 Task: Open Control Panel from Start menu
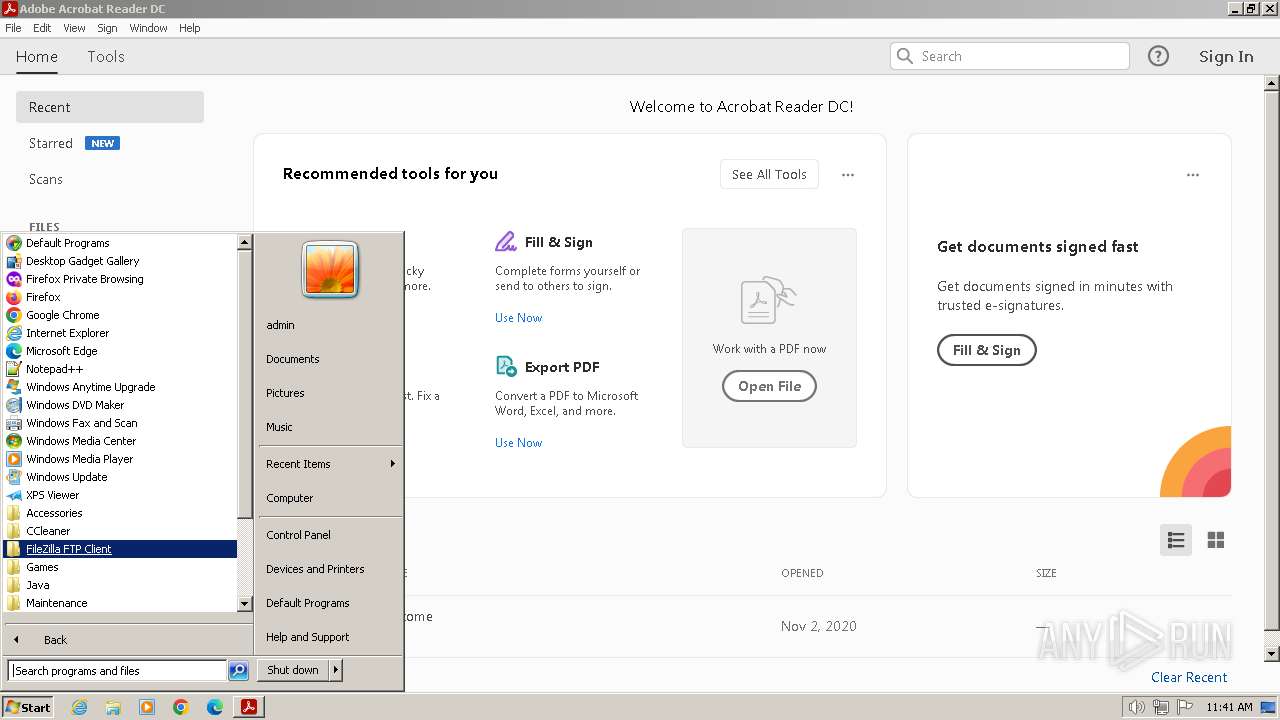click(x=298, y=535)
